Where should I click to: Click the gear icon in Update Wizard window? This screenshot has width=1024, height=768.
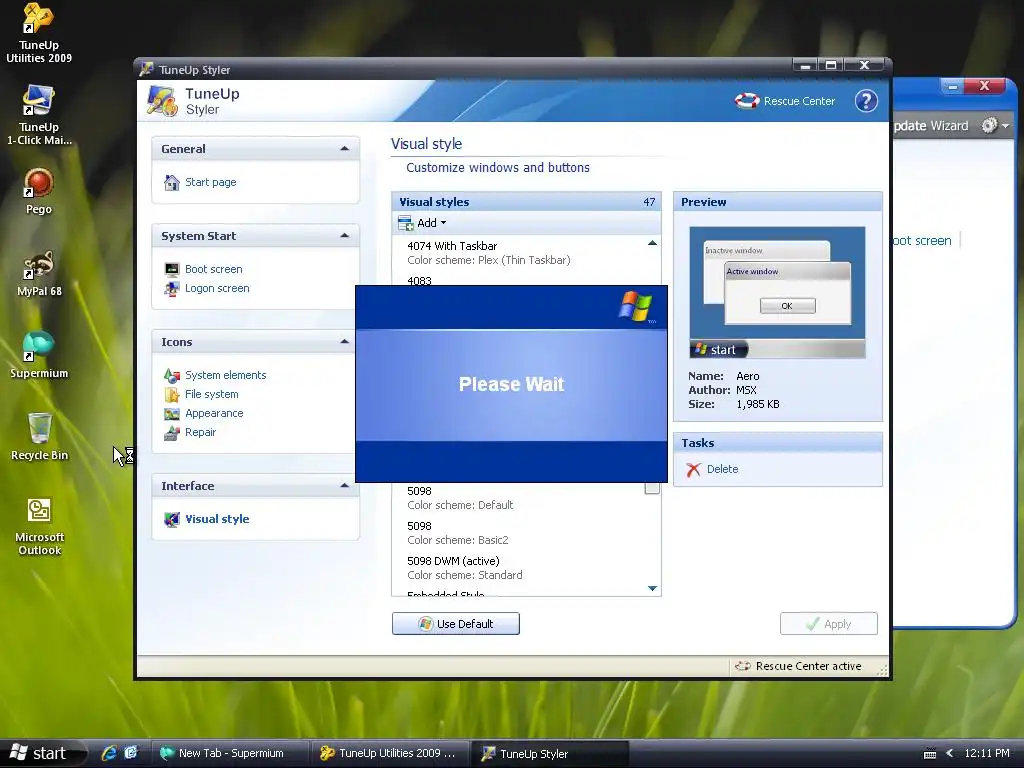click(x=989, y=125)
